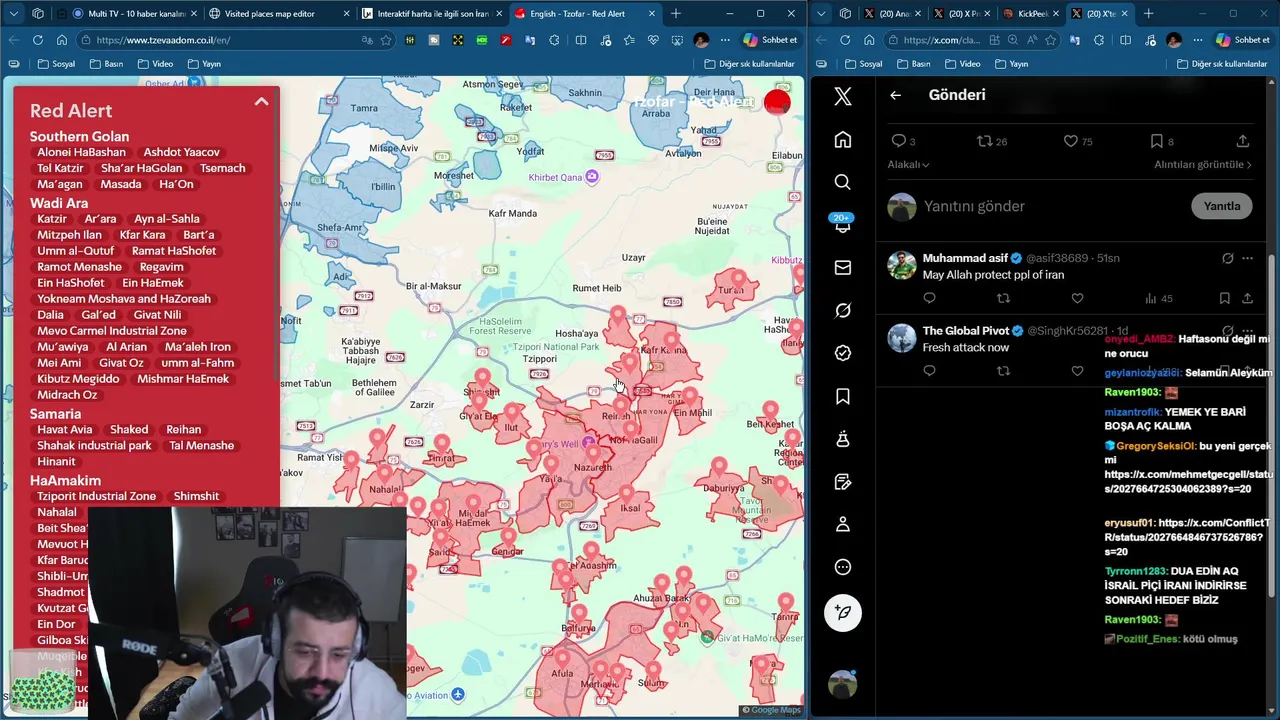1280x720 pixels.
Task: Open the zoom magnifier in the X address bar
Action: pos(1013,40)
